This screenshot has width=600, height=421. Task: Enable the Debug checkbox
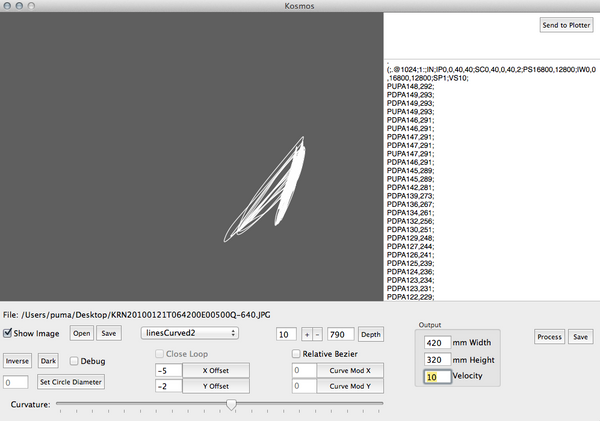click(74, 361)
